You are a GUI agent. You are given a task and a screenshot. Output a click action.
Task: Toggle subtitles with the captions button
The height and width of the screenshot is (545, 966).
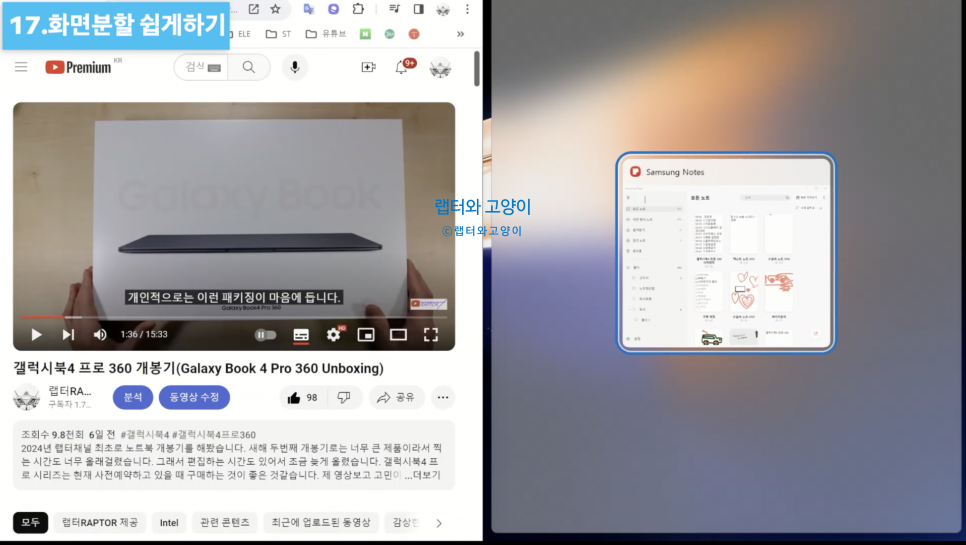pos(301,334)
